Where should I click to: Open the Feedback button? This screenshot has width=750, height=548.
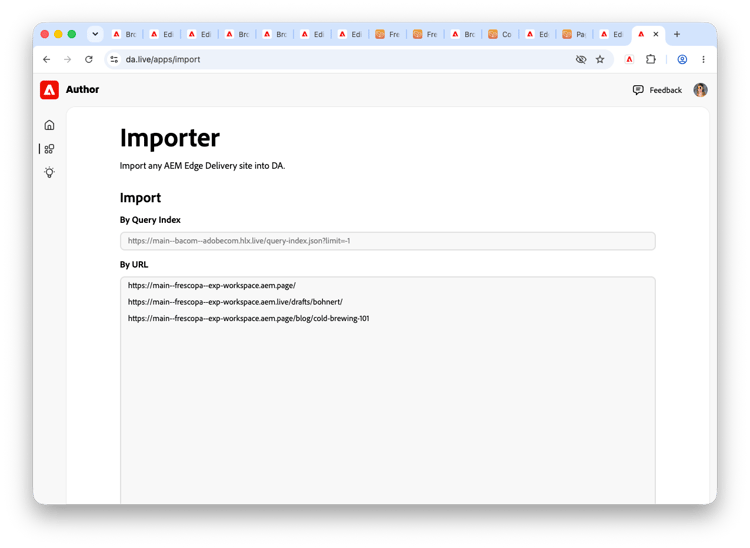click(657, 90)
